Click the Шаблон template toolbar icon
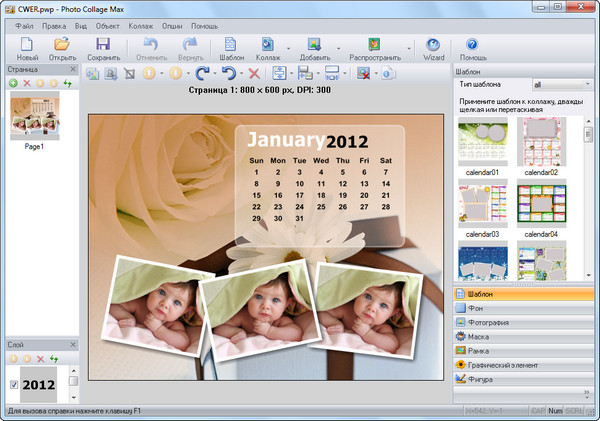The width and height of the screenshot is (600, 421). (233, 47)
